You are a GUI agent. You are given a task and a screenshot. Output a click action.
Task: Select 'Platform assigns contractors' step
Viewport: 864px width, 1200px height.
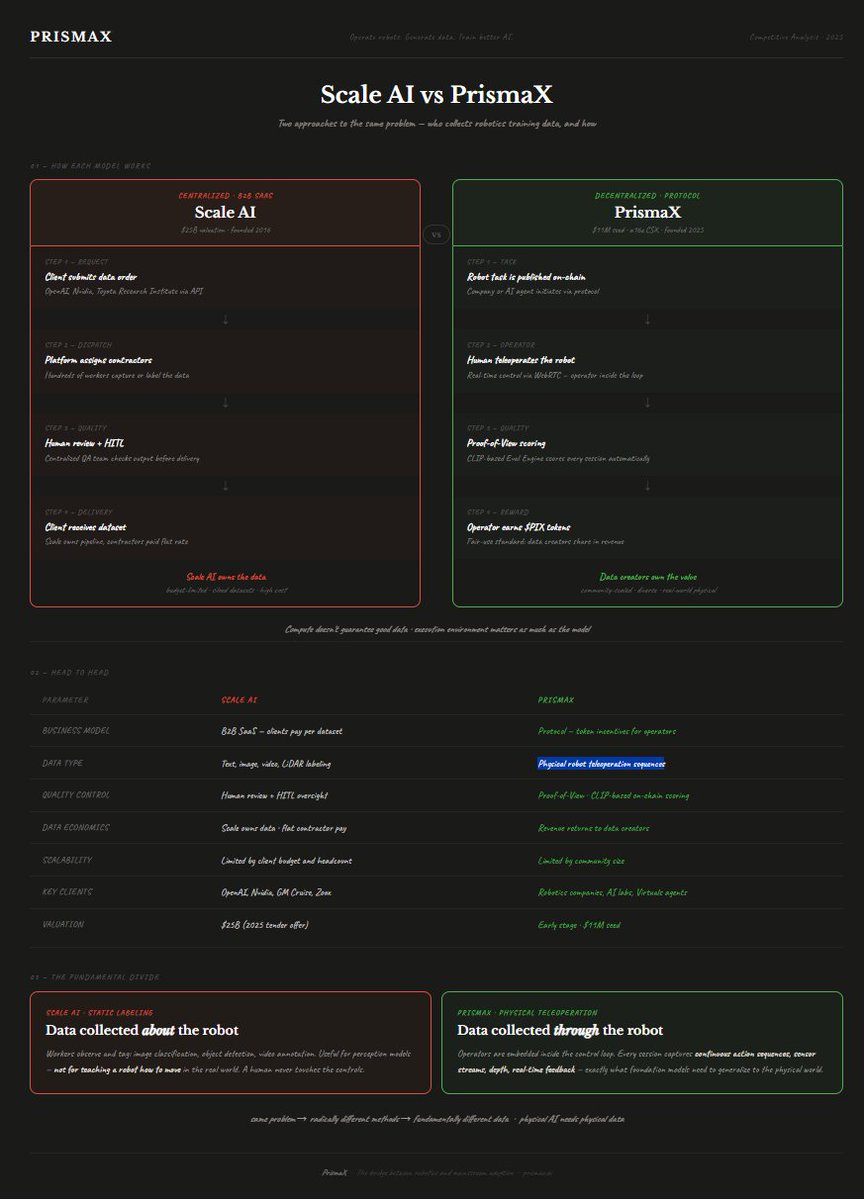point(98,360)
